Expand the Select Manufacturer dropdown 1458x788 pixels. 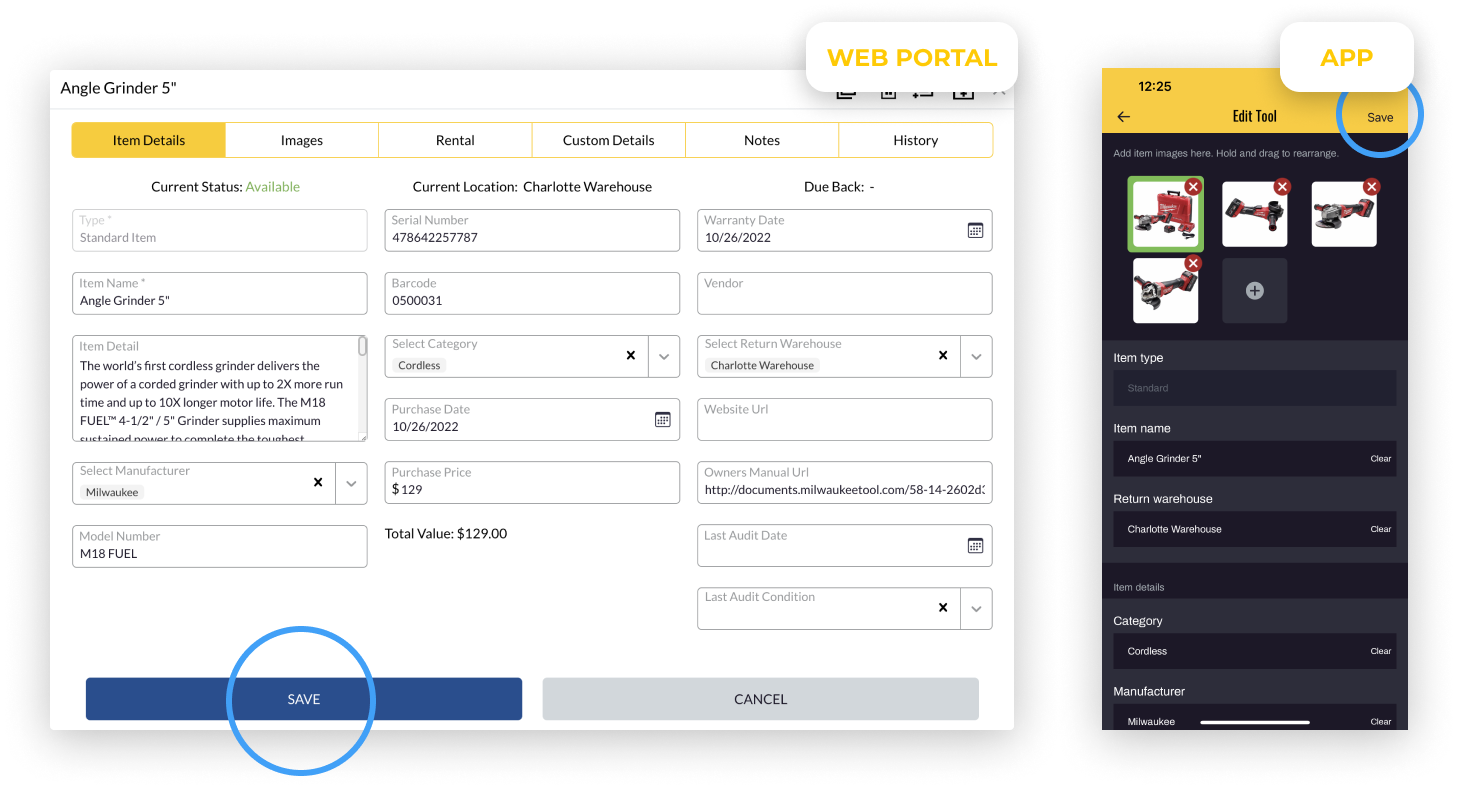351,483
